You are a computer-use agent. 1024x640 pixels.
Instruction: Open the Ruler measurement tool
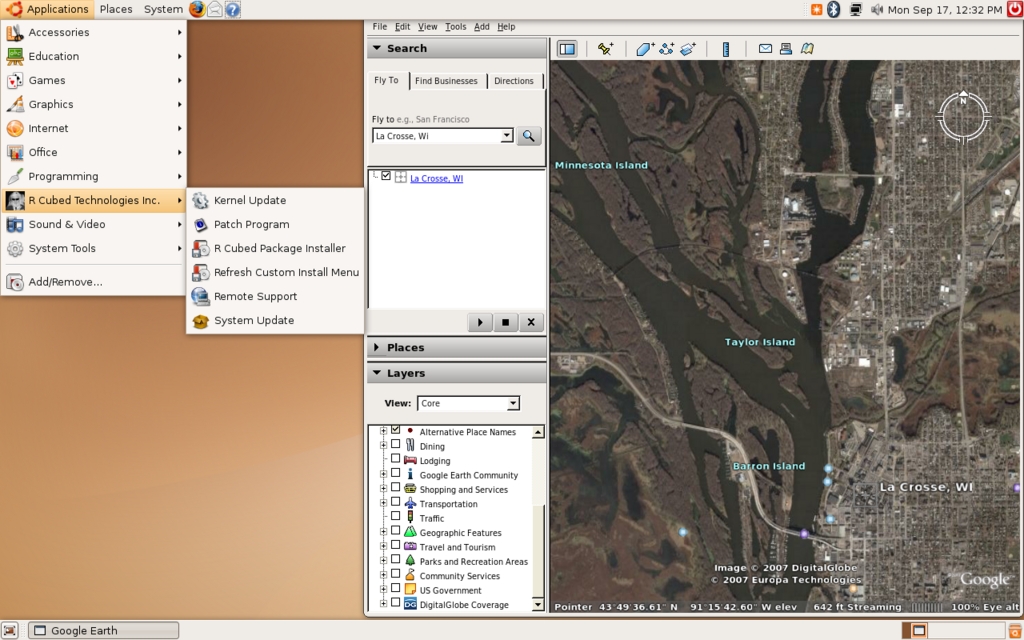726,48
